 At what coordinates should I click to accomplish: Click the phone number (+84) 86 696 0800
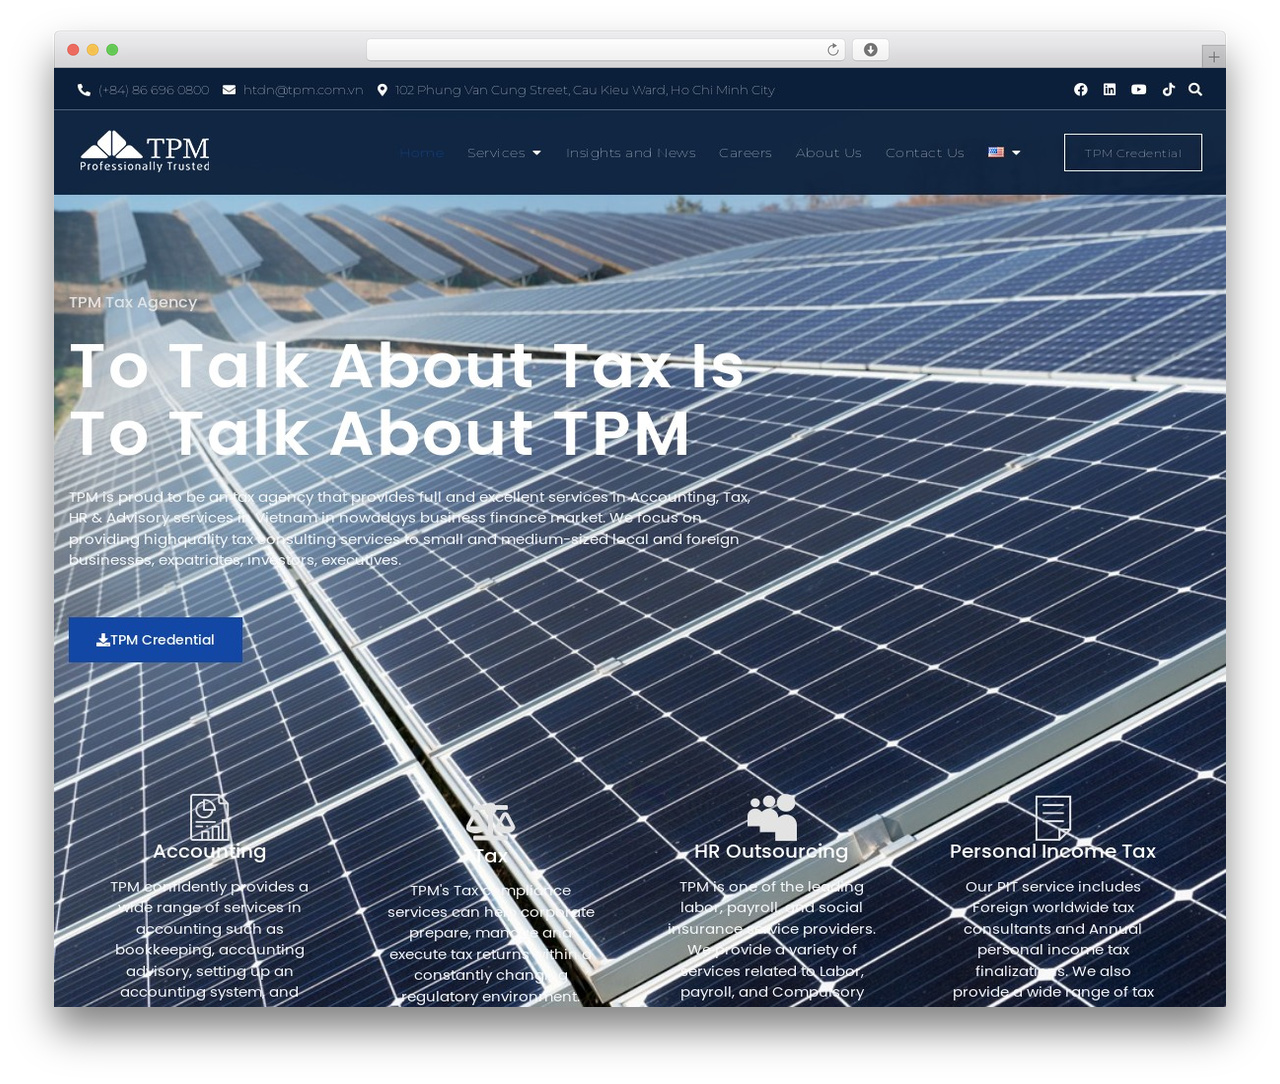point(154,90)
